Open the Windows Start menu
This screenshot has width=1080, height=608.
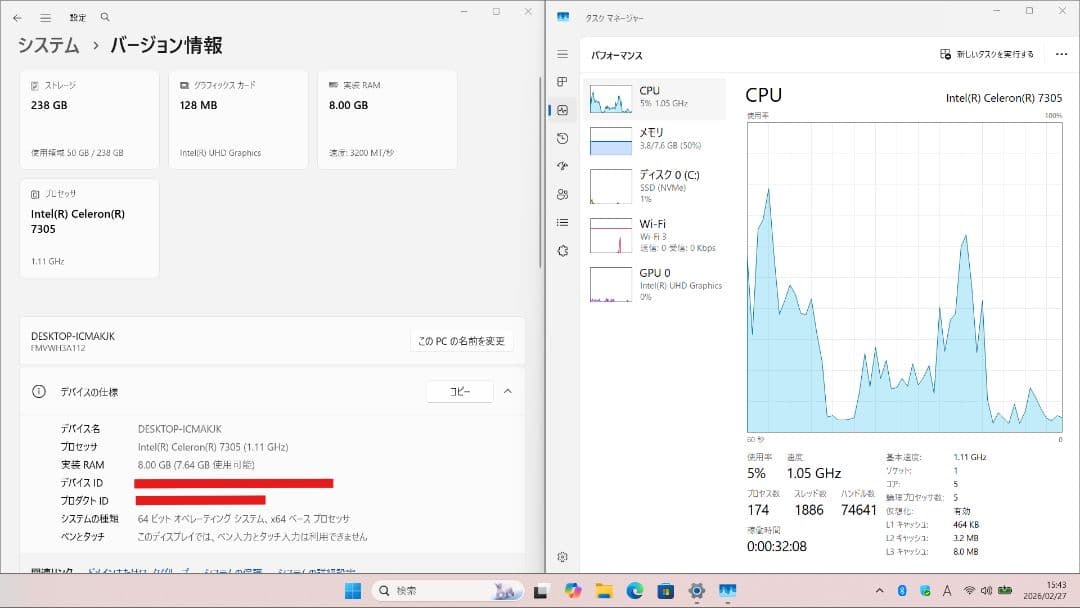(353, 591)
